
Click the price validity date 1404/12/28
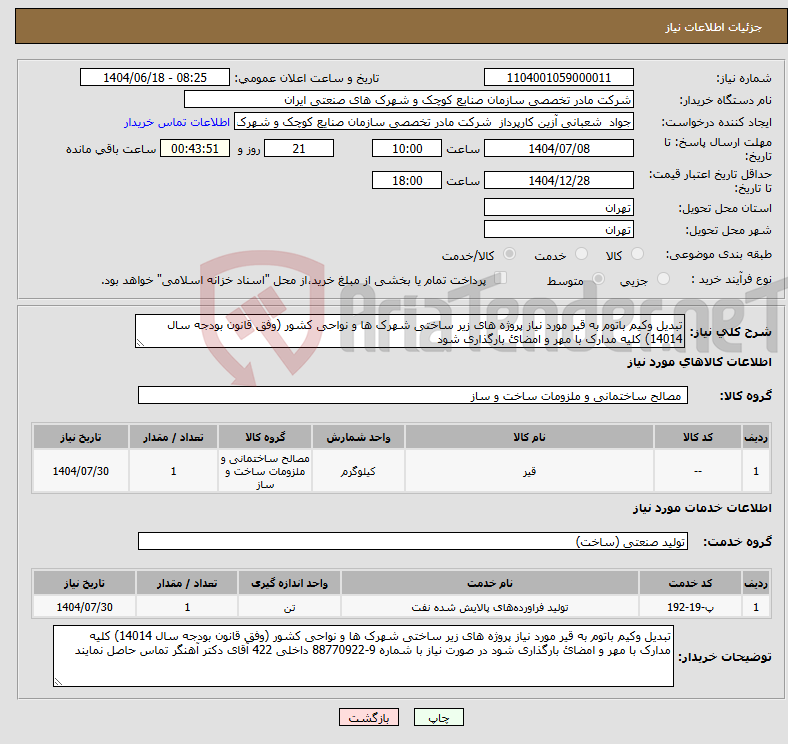(x=558, y=180)
